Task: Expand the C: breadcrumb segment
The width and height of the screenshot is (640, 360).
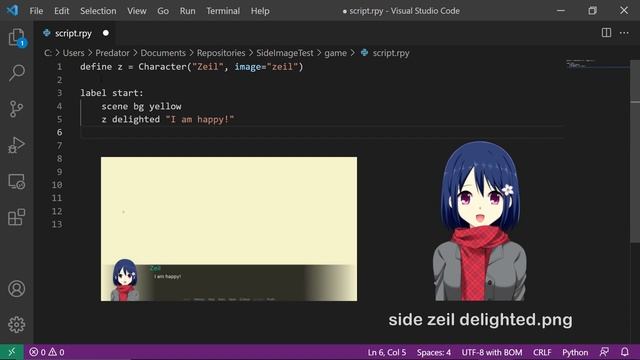Action: click(x=48, y=53)
